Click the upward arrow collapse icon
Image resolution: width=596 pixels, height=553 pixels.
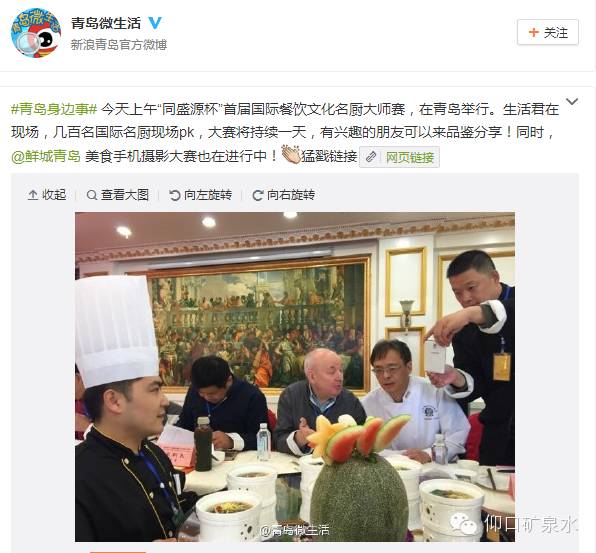click(33, 195)
